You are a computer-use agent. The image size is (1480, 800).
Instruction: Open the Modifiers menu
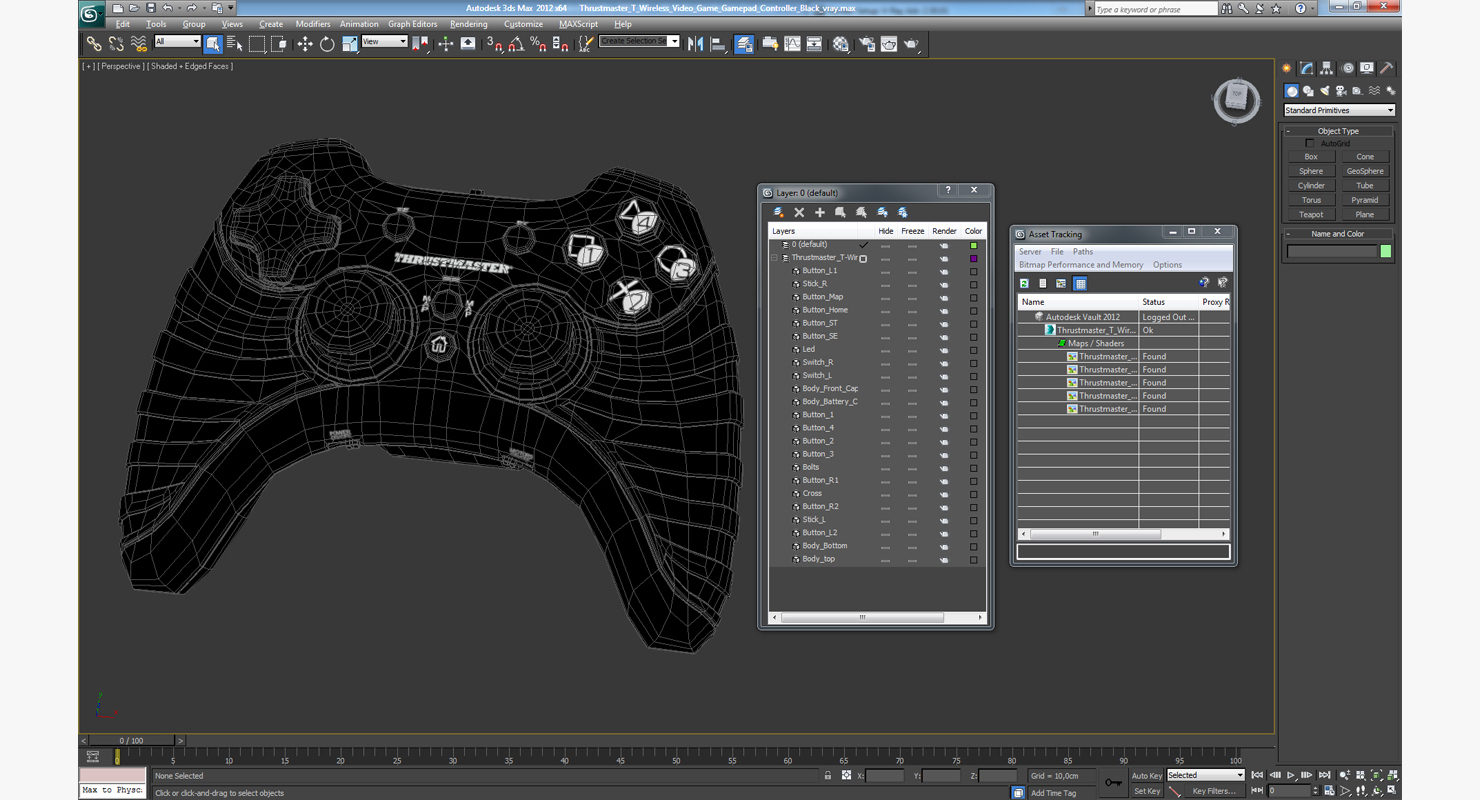313,24
